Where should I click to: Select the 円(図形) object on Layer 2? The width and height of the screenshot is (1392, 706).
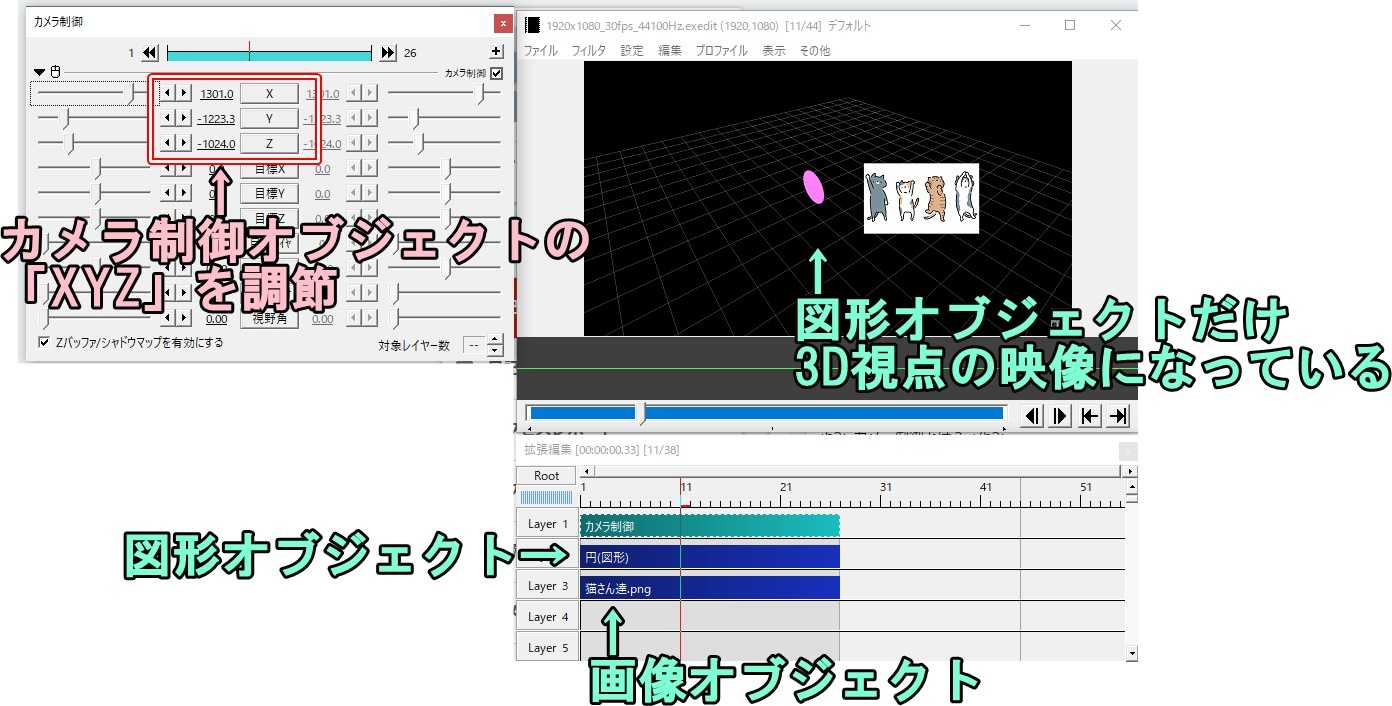coord(700,555)
